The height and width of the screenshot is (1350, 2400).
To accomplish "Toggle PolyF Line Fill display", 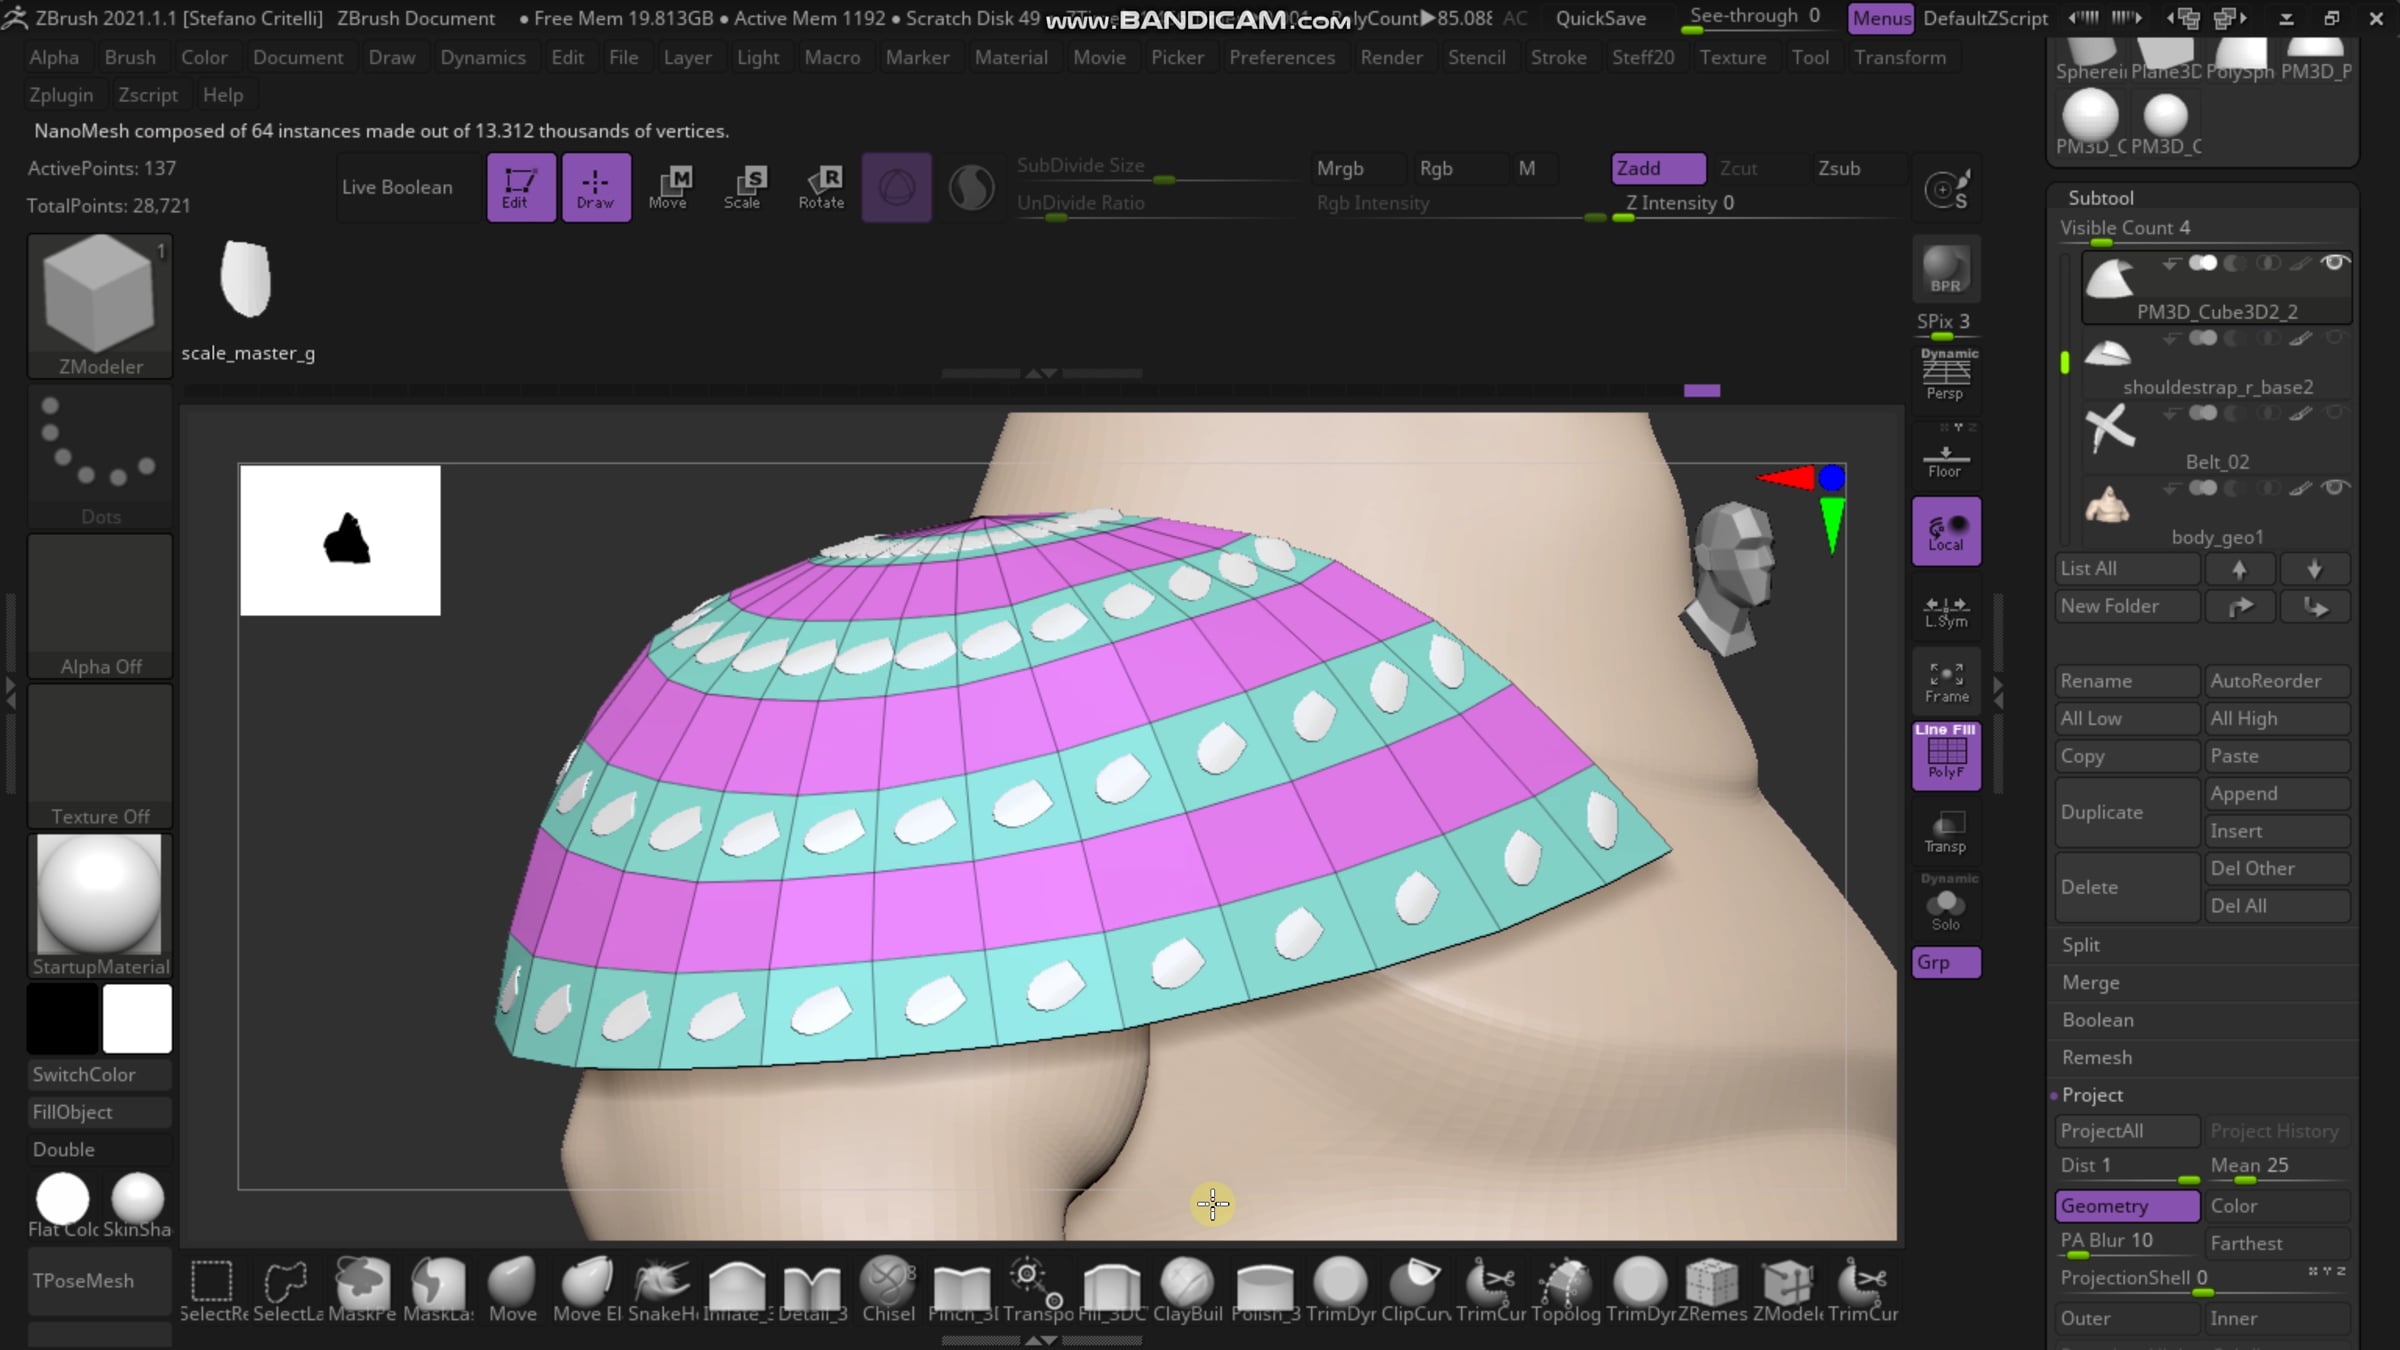I will click(1946, 756).
